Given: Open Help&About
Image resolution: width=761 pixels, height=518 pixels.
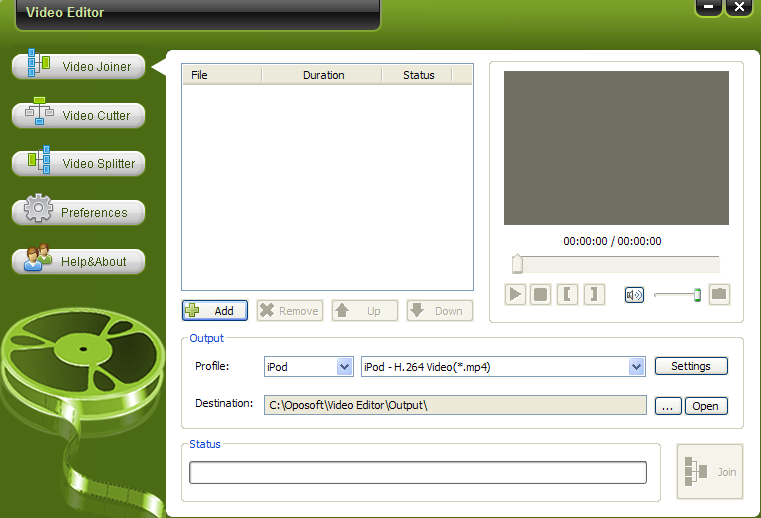Looking at the screenshot, I should point(79,262).
